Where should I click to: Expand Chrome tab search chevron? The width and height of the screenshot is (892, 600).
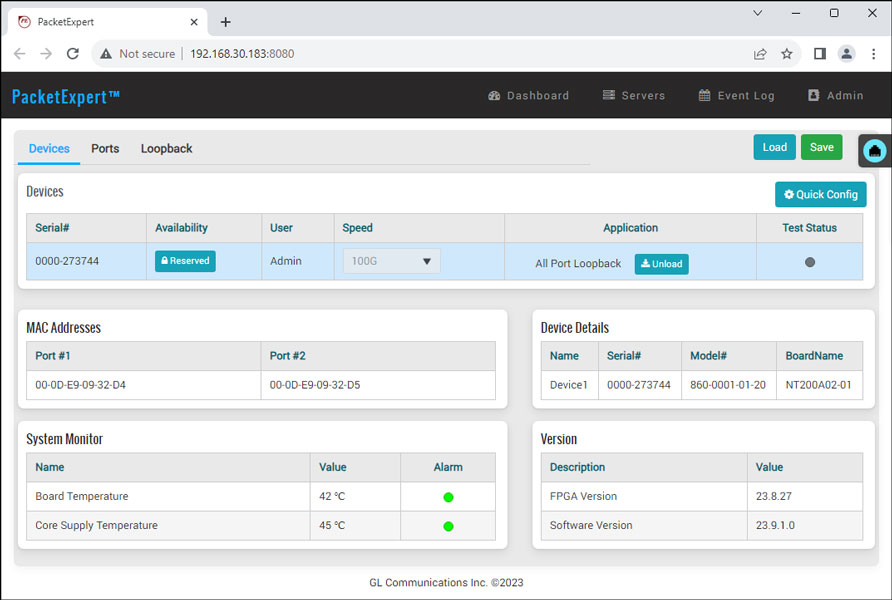tap(757, 13)
